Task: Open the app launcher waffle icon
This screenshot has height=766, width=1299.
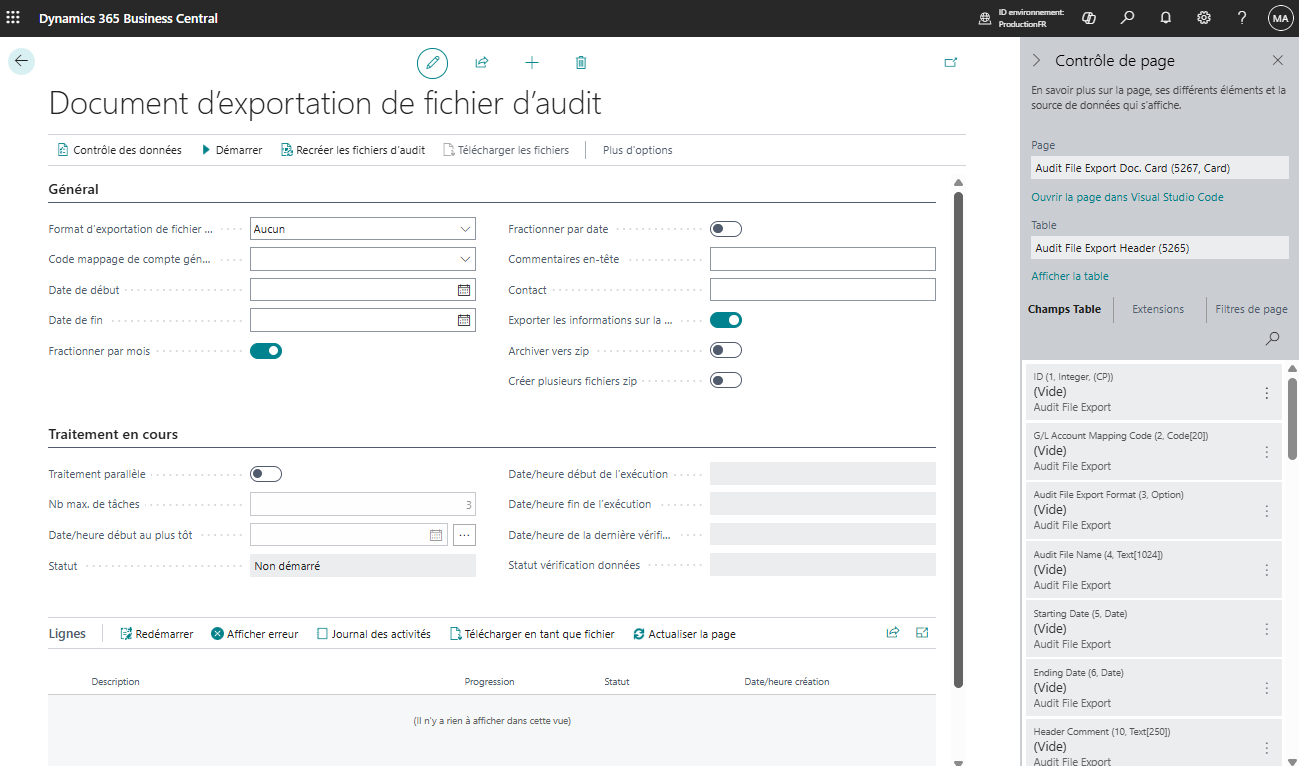Action: 13,18
